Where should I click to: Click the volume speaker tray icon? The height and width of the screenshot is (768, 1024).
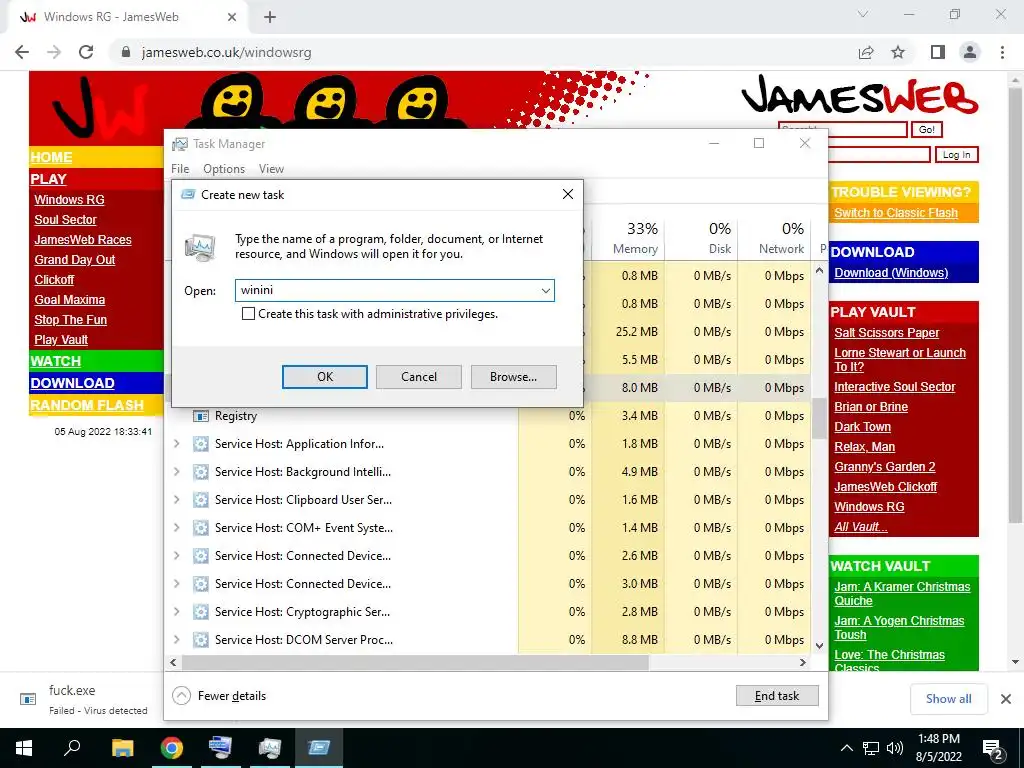[x=895, y=748]
